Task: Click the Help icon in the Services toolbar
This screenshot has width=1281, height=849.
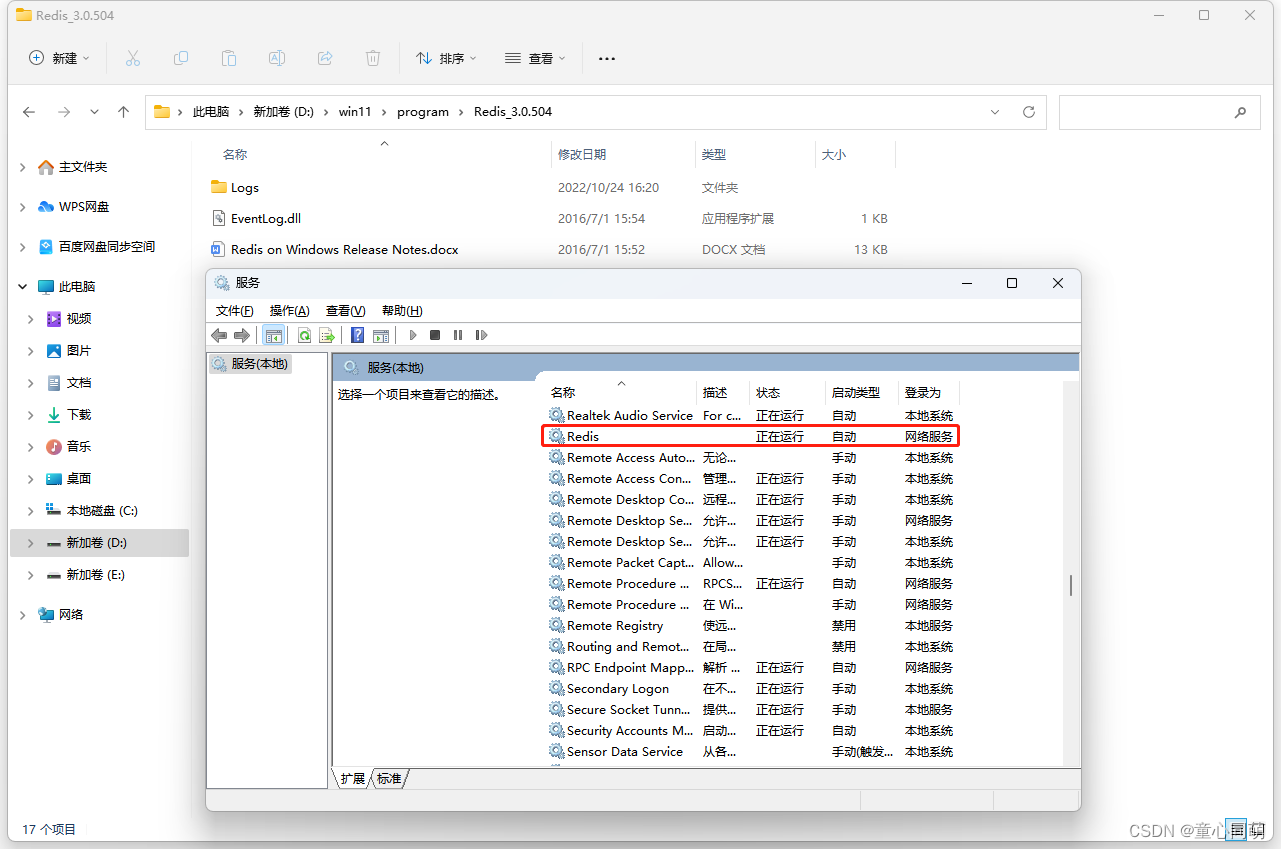Action: 357,335
